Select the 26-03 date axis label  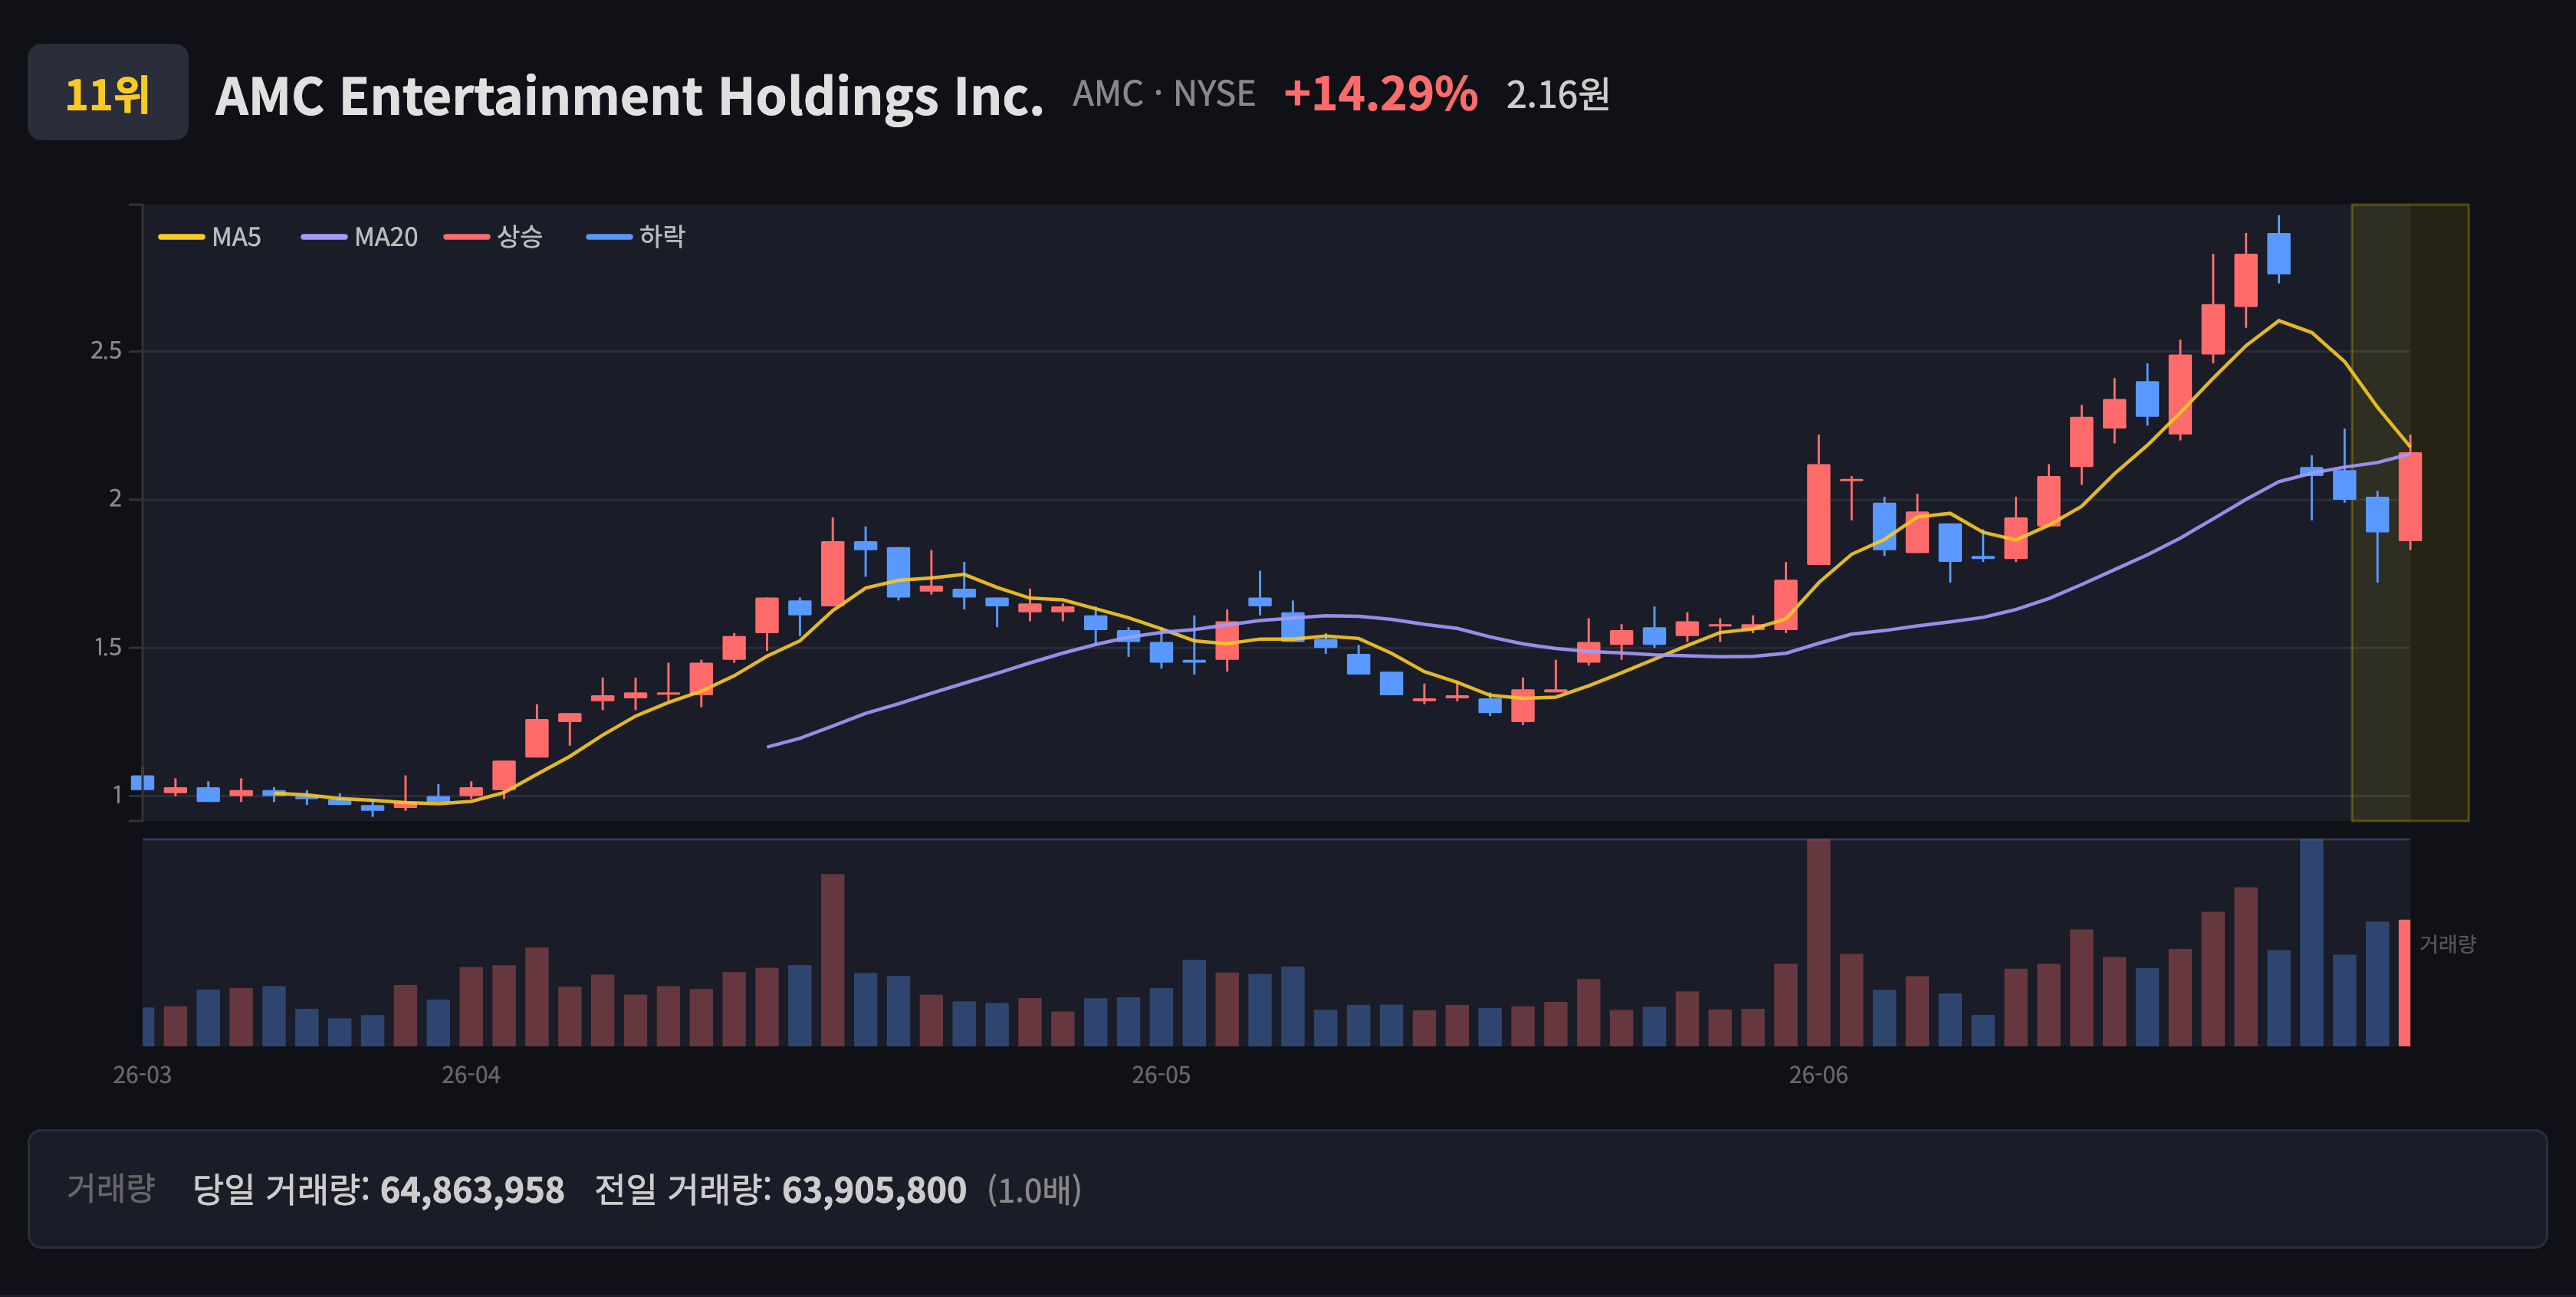[x=142, y=1075]
